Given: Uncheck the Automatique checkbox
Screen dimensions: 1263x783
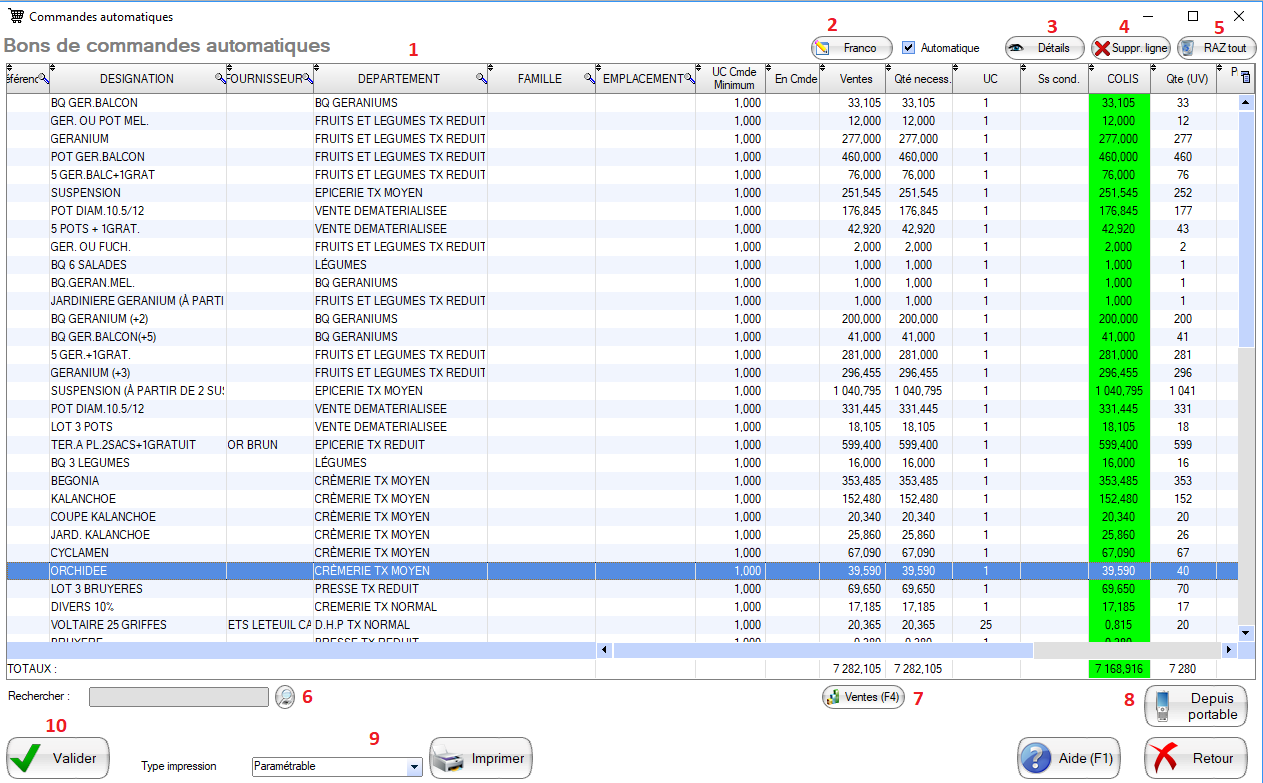Looking at the screenshot, I should [908, 47].
